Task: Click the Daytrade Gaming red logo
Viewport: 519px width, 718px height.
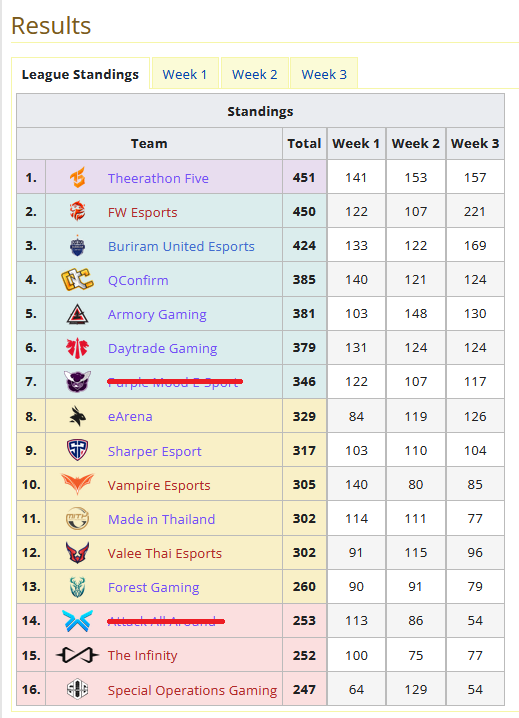Action: point(77,348)
